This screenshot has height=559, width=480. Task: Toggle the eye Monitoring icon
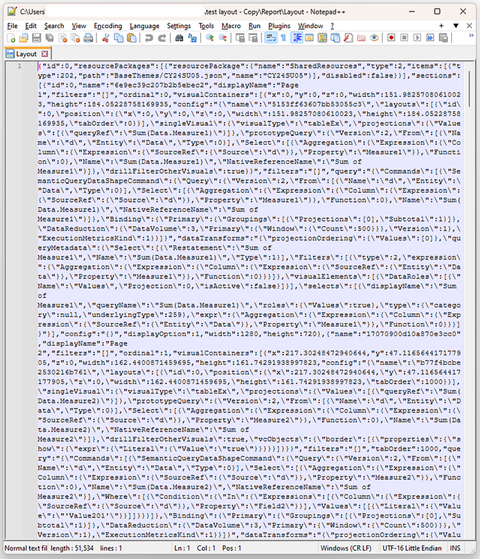tap(374, 38)
